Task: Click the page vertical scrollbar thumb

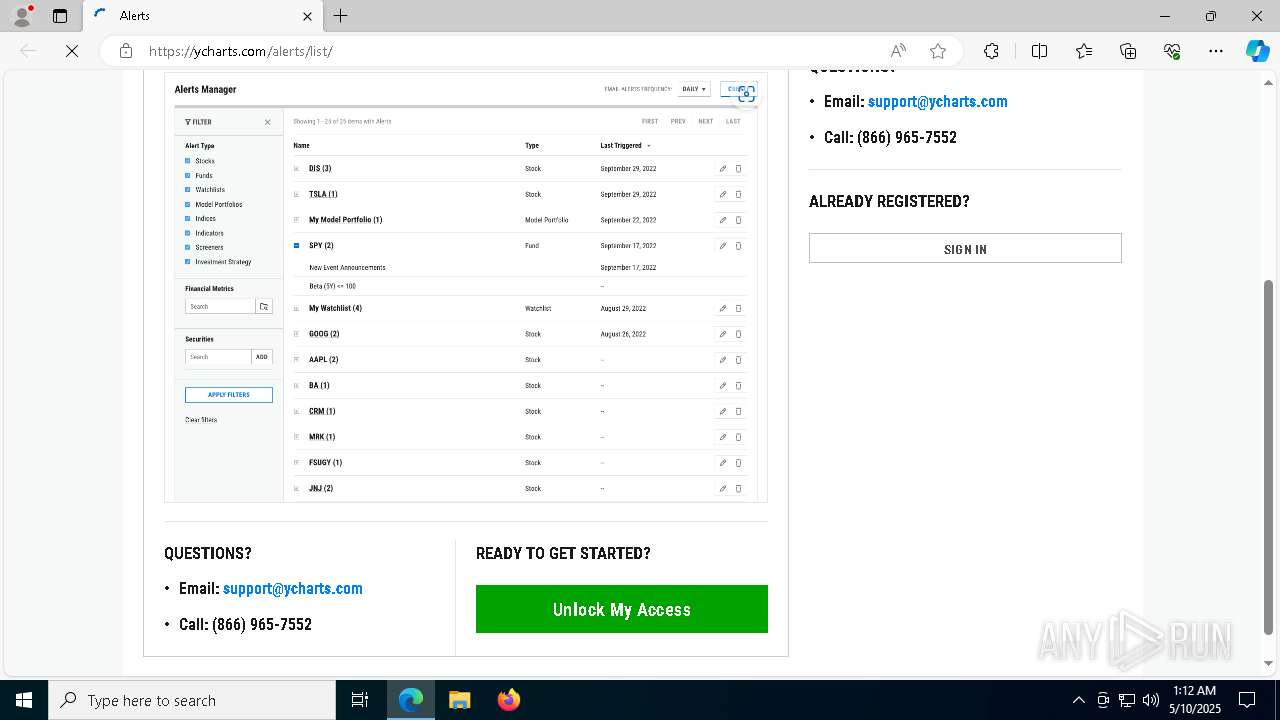Action: point(1269,457)
